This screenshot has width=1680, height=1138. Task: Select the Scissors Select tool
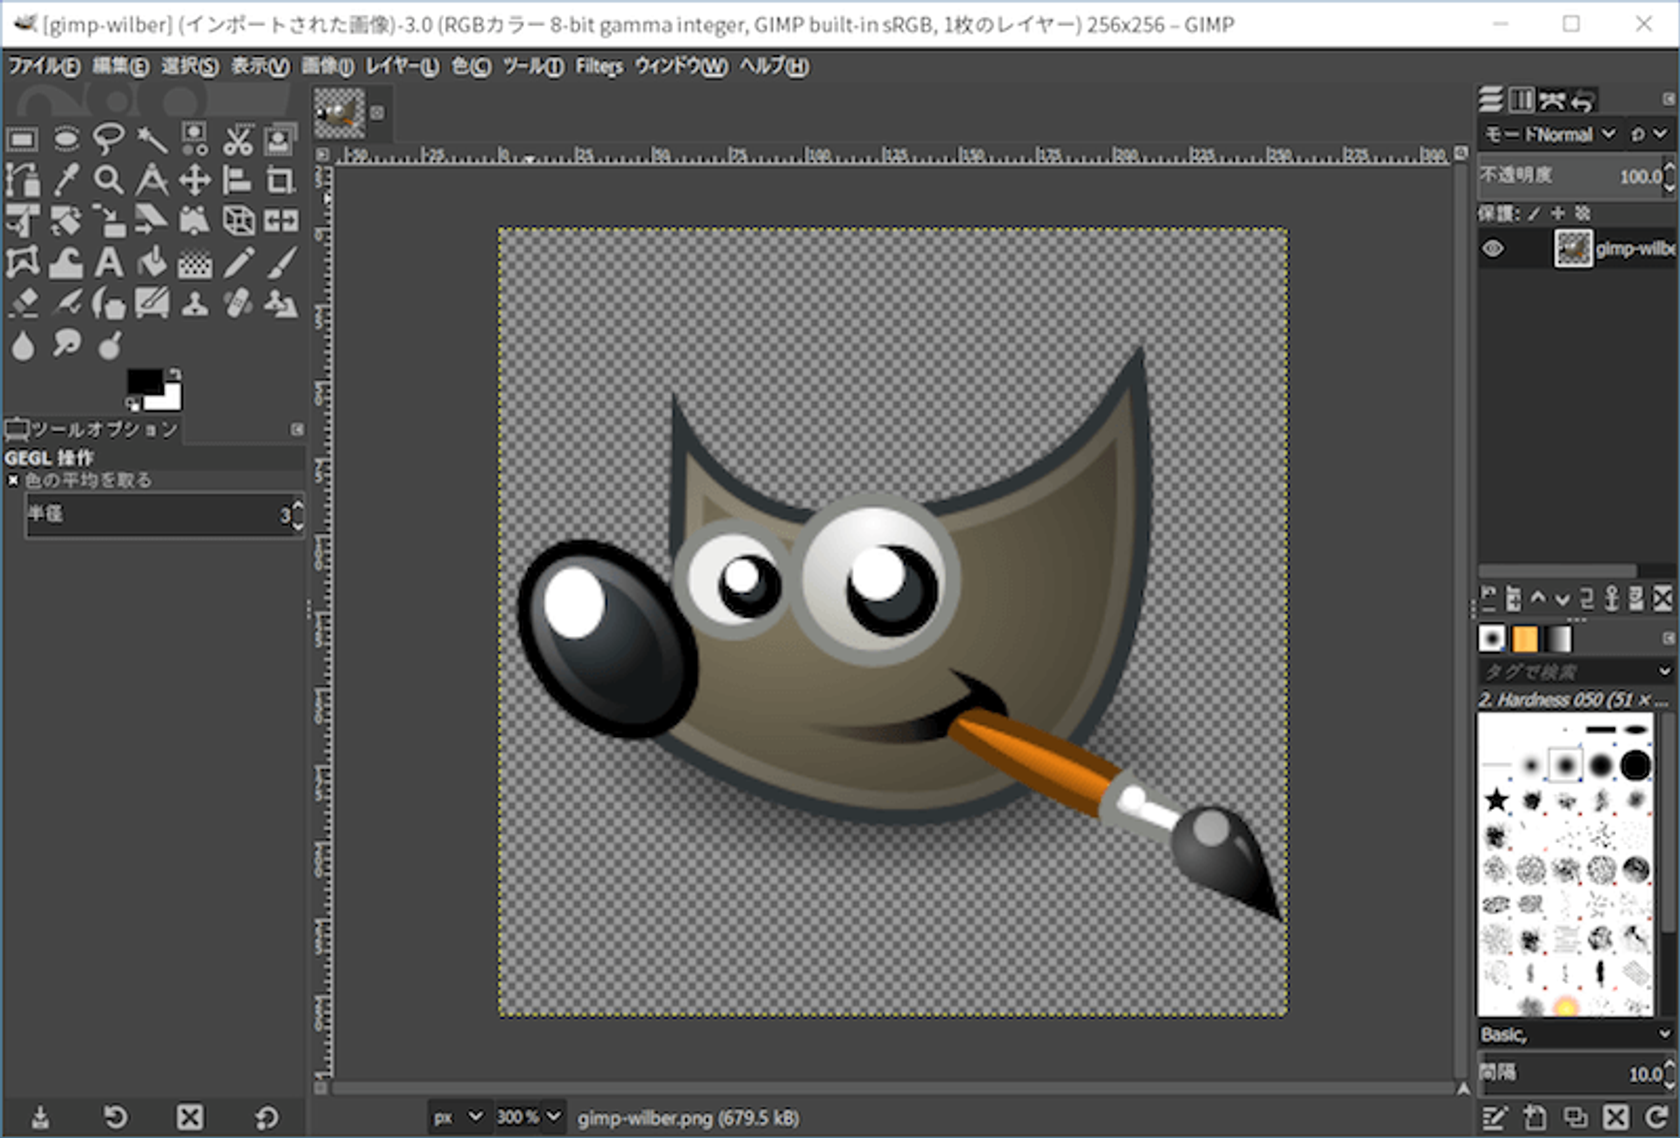click(238, 139)
